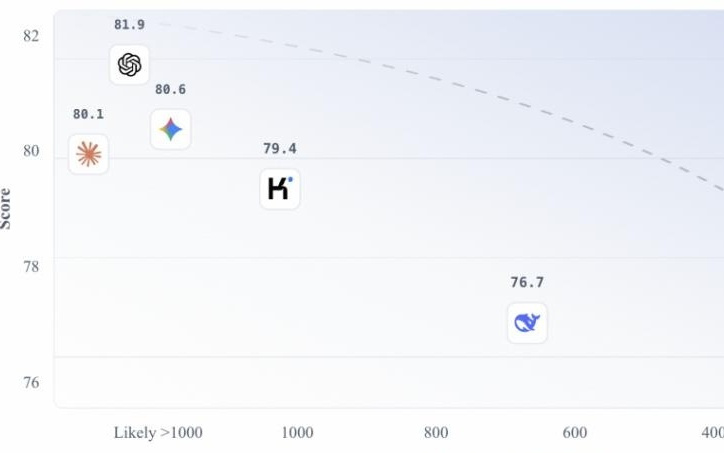The height and width of the screenshot is (453, 724).
Task: Click the 76 y-axis tick label
Action: [x=31, y=382]
